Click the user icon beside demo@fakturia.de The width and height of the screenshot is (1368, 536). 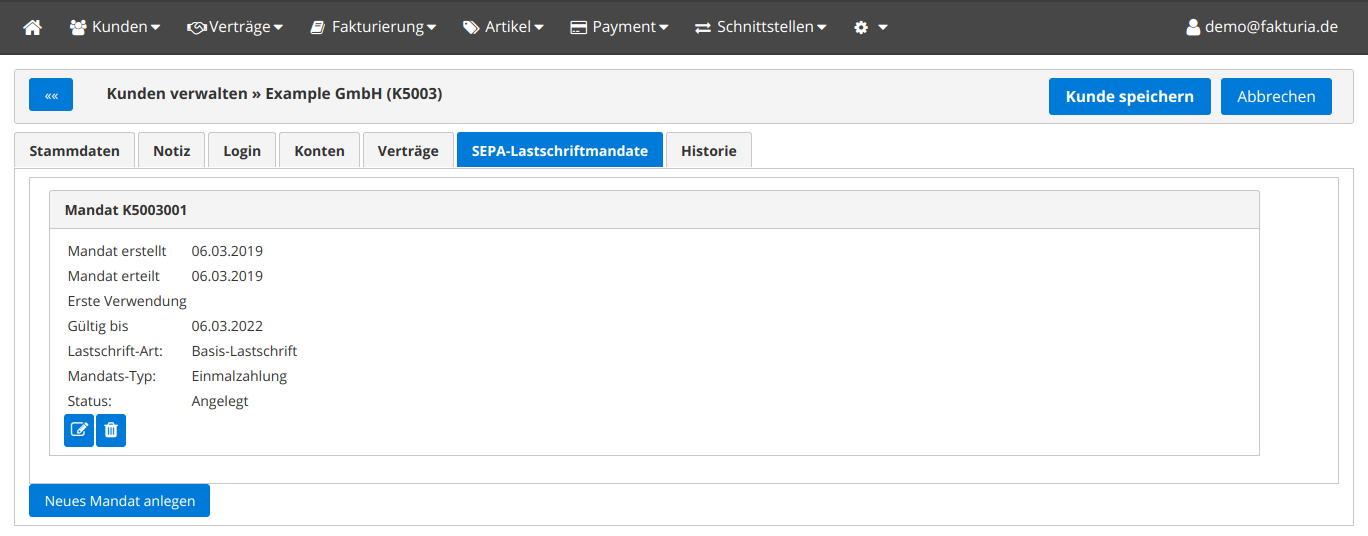pyautogui.click(x=1192, y=27)
